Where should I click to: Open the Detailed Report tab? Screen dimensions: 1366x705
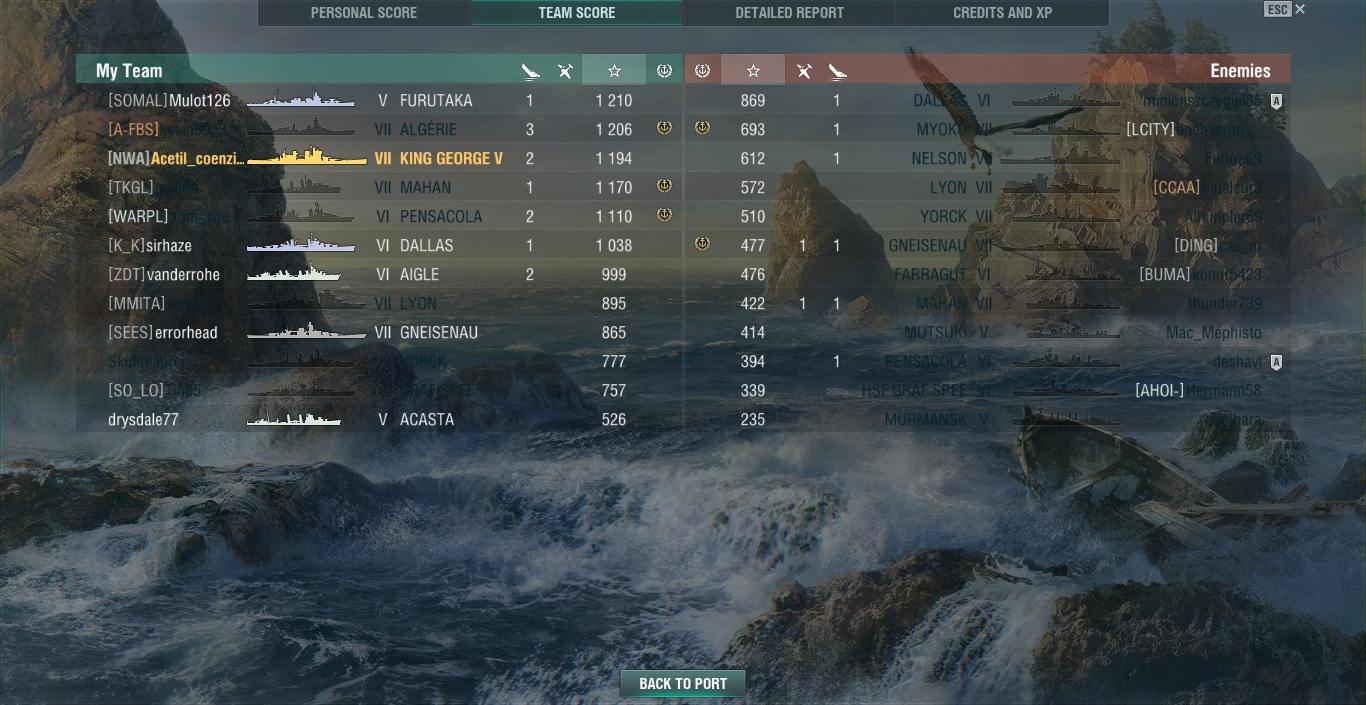point(790,13)
